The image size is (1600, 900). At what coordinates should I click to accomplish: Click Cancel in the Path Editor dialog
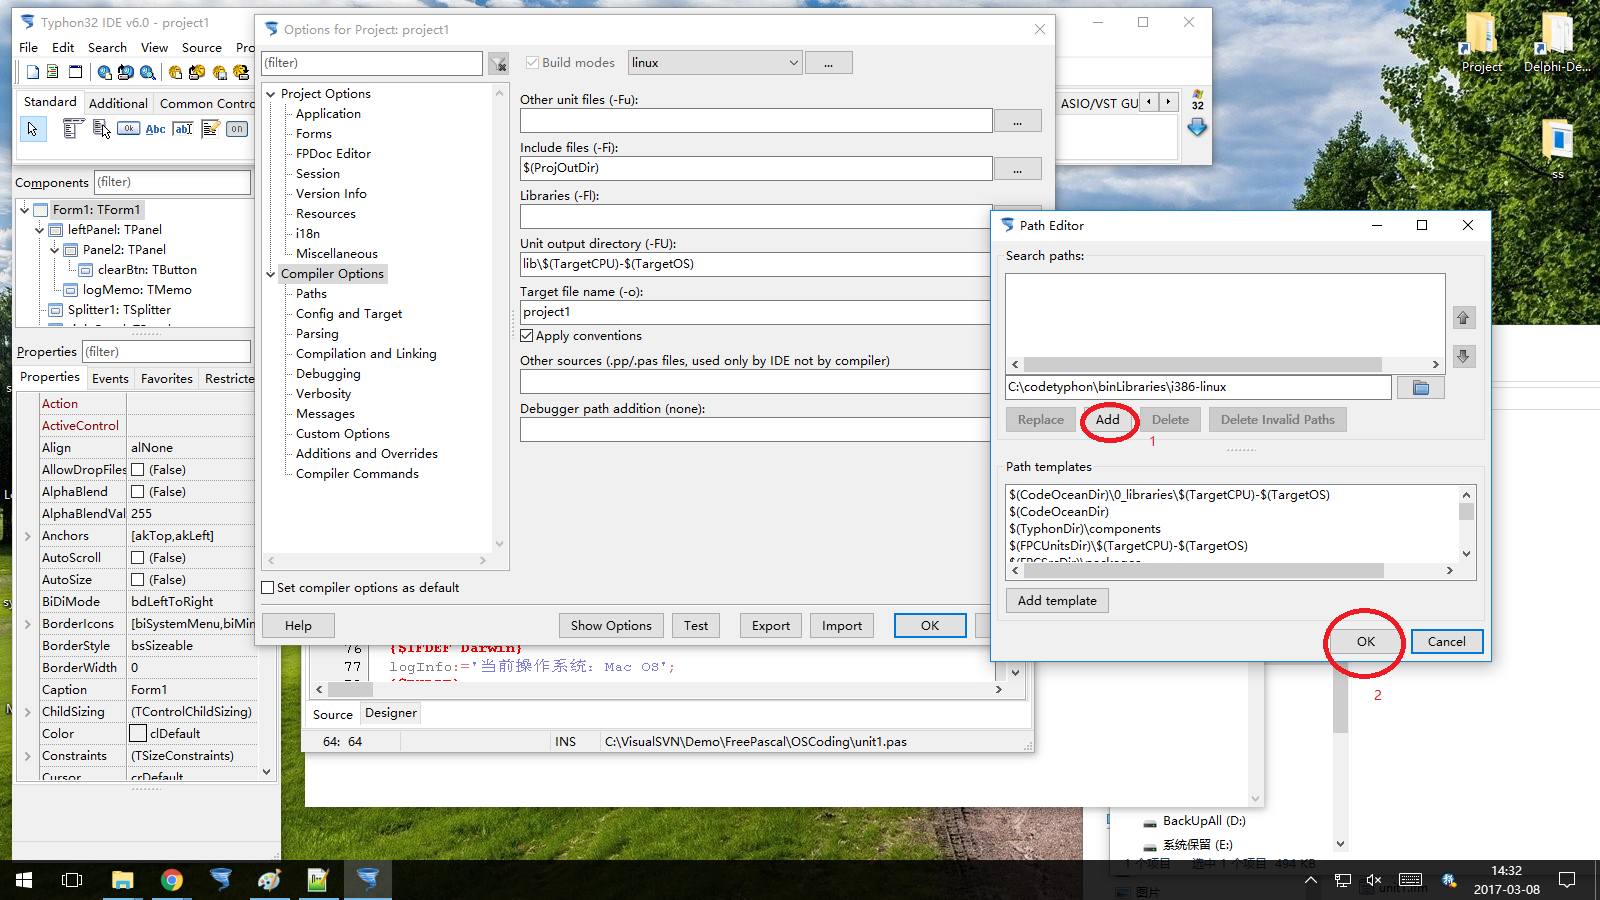(x=1446, y=642)
